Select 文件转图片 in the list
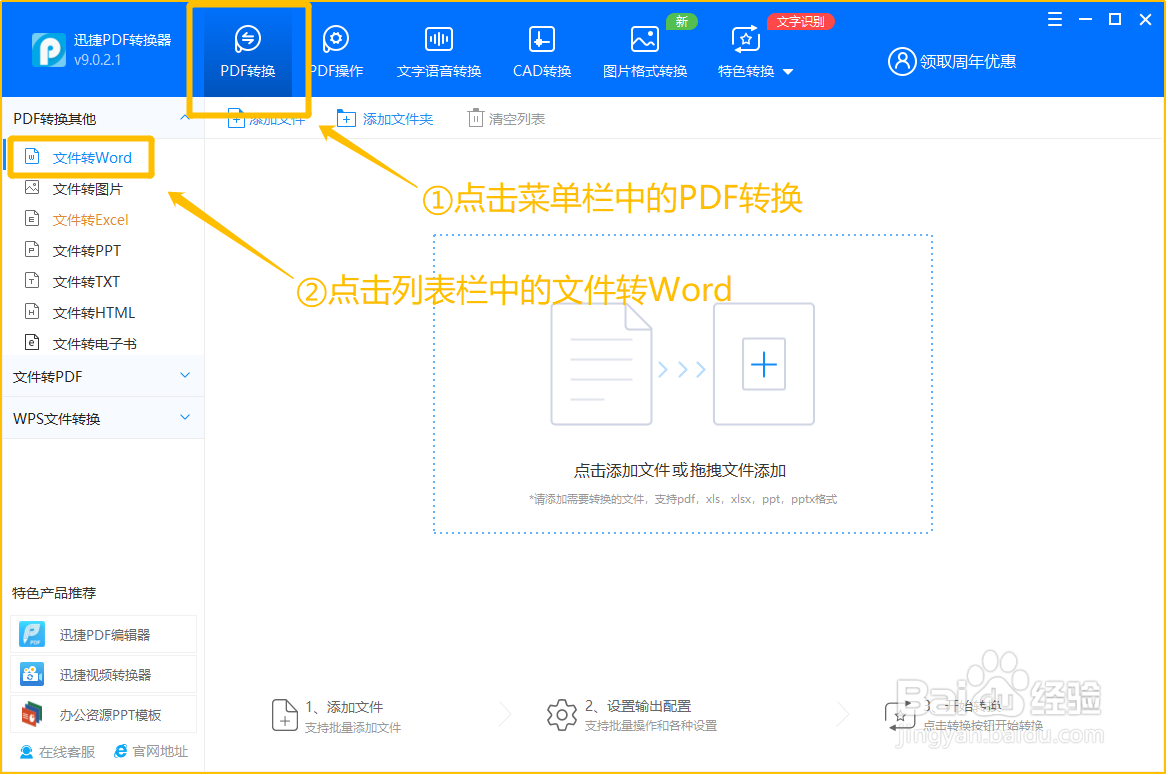Screen dimensions: 1168x775 coord(88,189)
